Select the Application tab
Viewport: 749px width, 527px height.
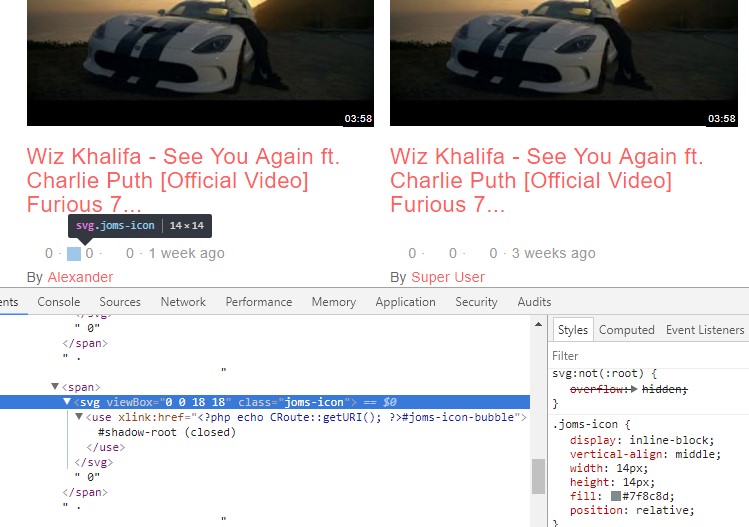click(405, 302)
